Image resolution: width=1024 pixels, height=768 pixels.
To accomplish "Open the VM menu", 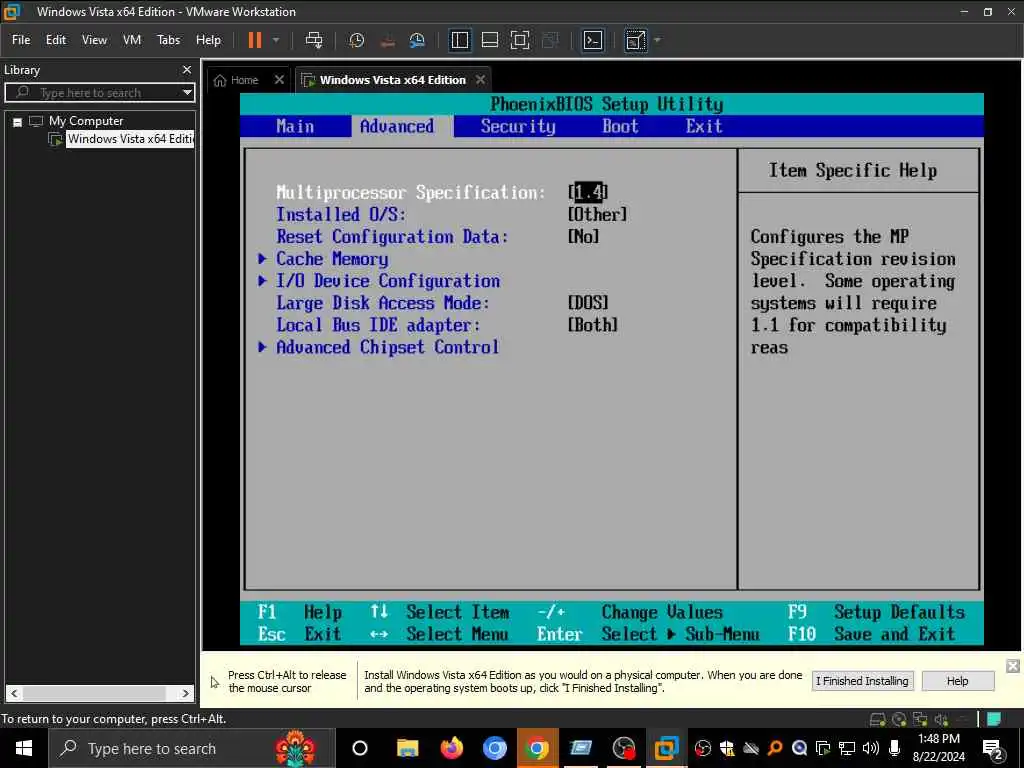I will point(132,40).
